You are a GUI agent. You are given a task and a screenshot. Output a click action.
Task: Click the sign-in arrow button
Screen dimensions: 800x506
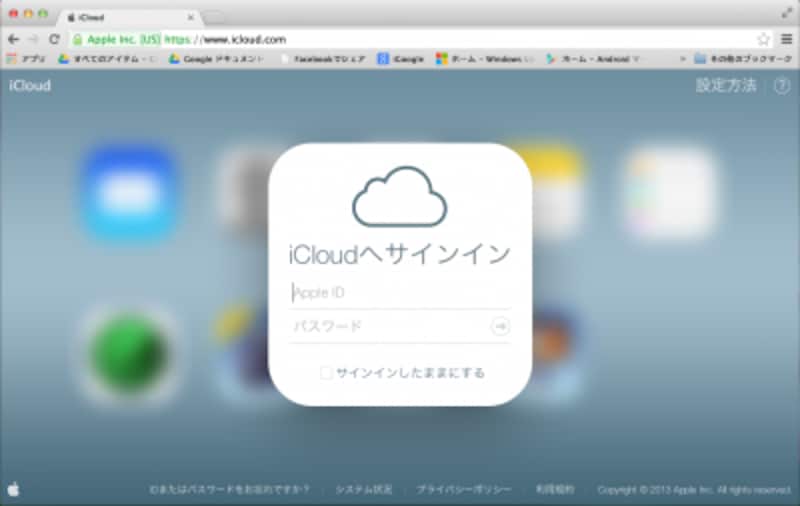click(x=500, y=326)
